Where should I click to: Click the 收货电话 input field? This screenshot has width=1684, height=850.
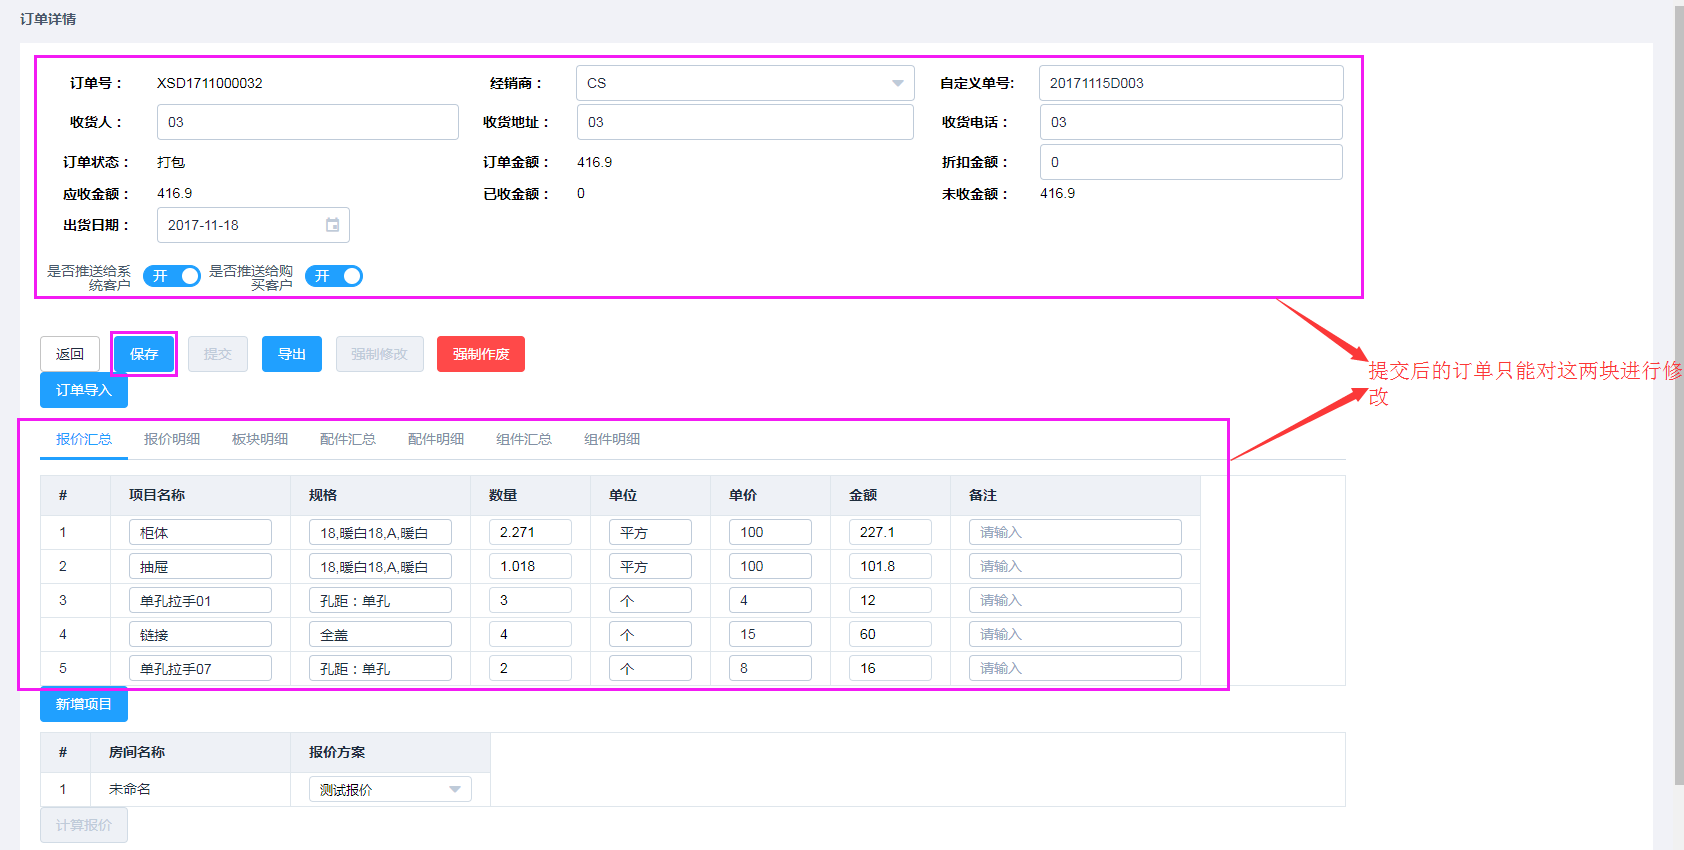pos(1191,122)
